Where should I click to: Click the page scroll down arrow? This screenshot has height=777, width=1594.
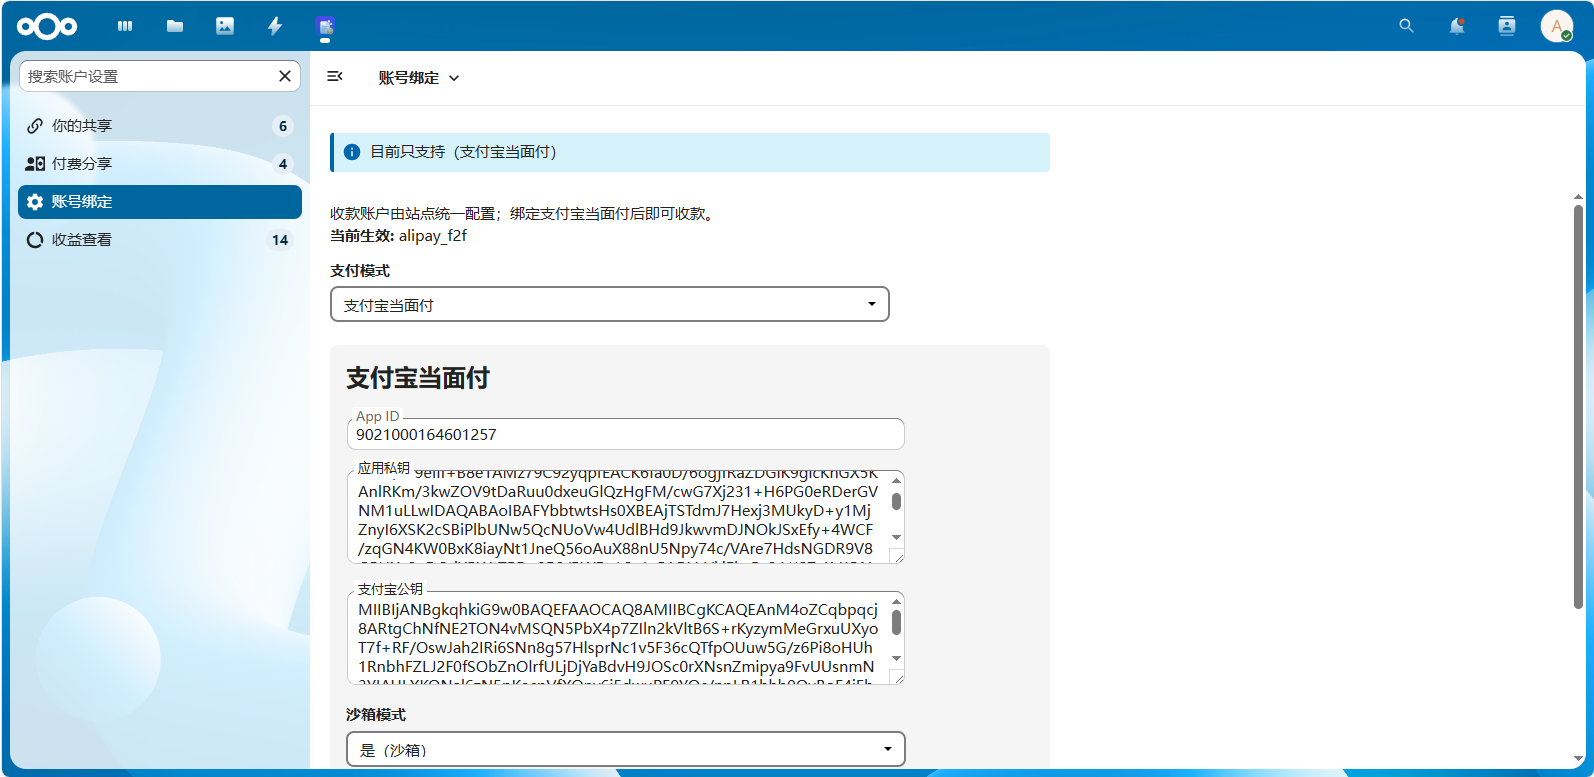click(x=1578, y=759)
